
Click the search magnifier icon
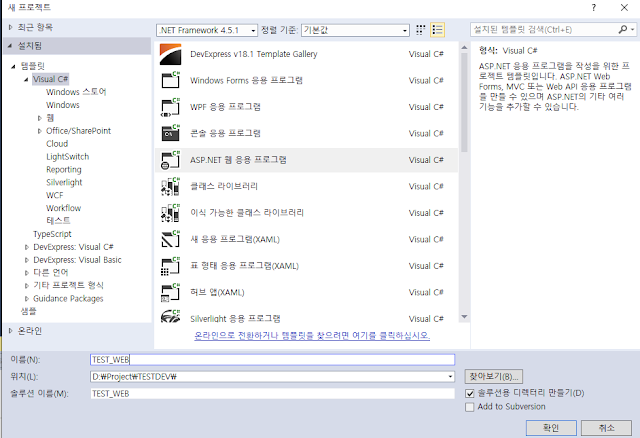pyautogui.click(x=623, y=29)
